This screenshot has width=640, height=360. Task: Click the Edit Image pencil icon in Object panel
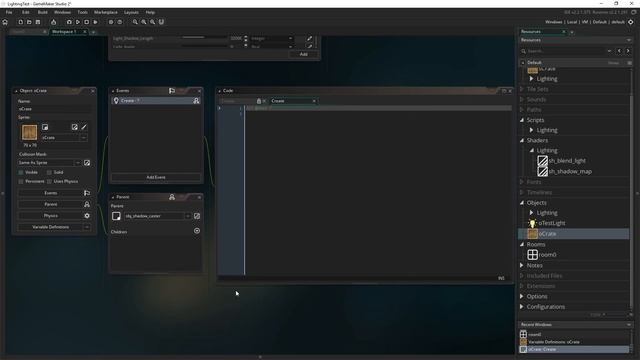(84, 127)
